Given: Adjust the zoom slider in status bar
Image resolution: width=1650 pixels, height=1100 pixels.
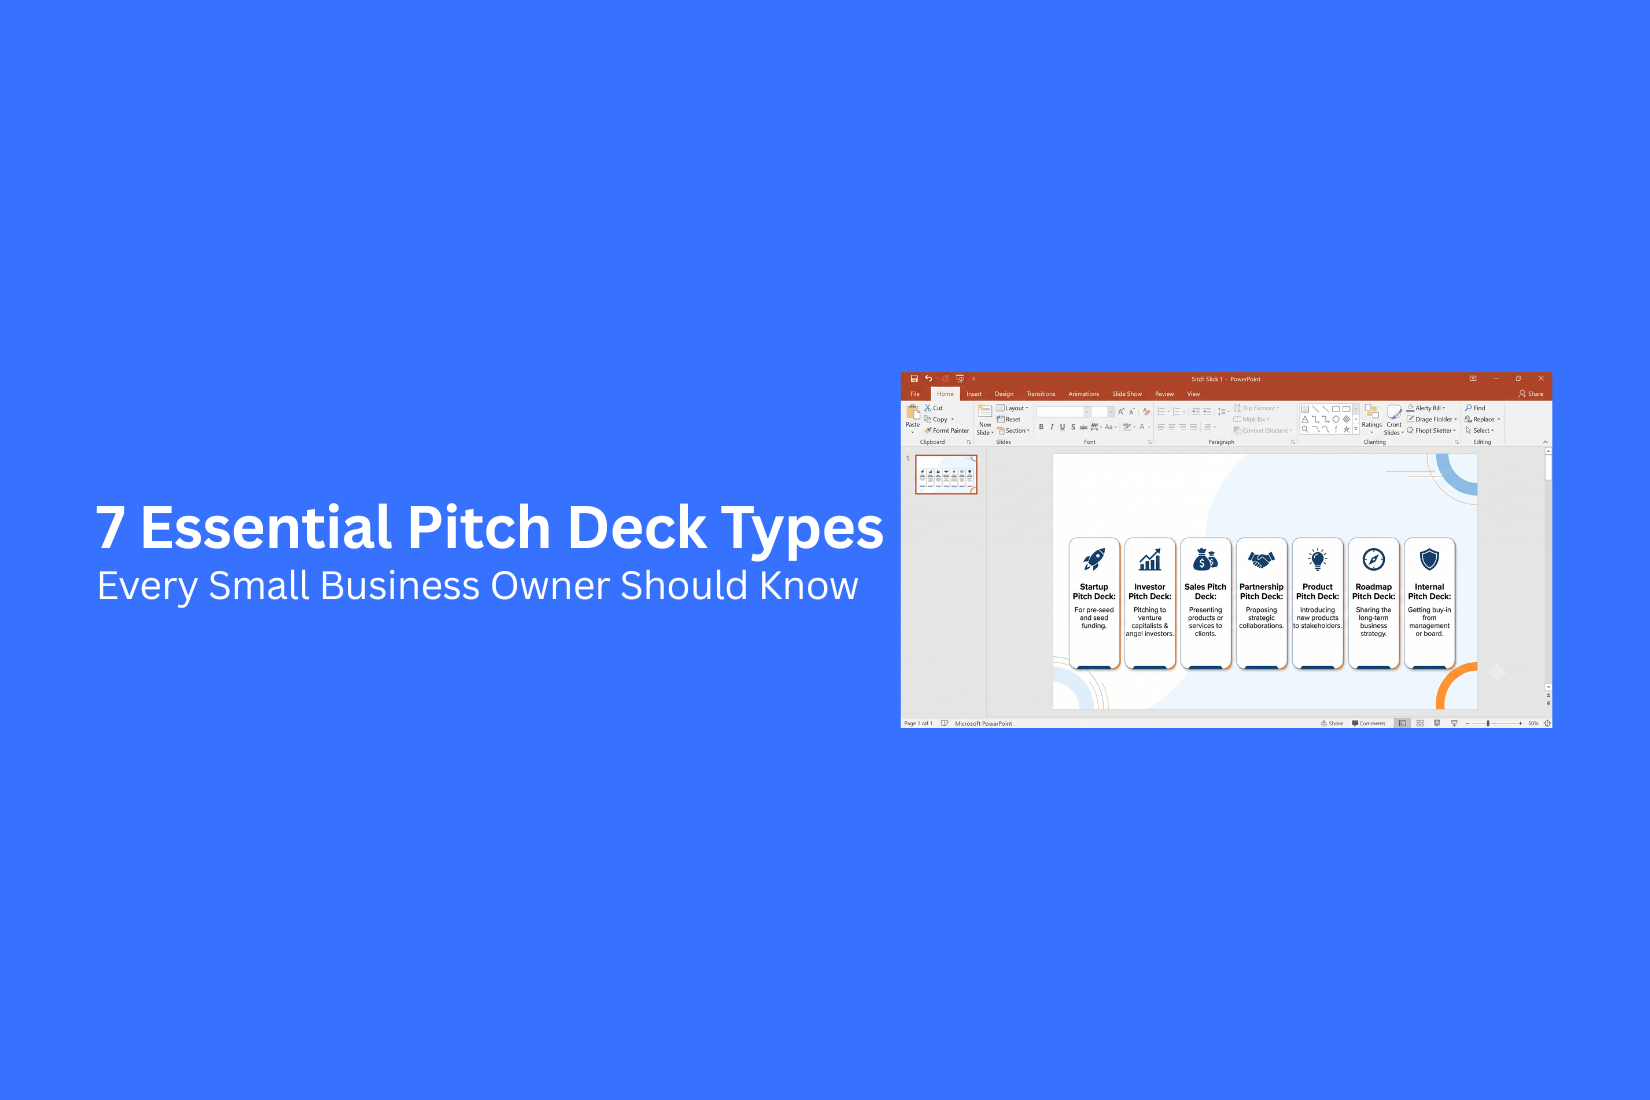Looking at the screenshot, I should click(1488, 723).
